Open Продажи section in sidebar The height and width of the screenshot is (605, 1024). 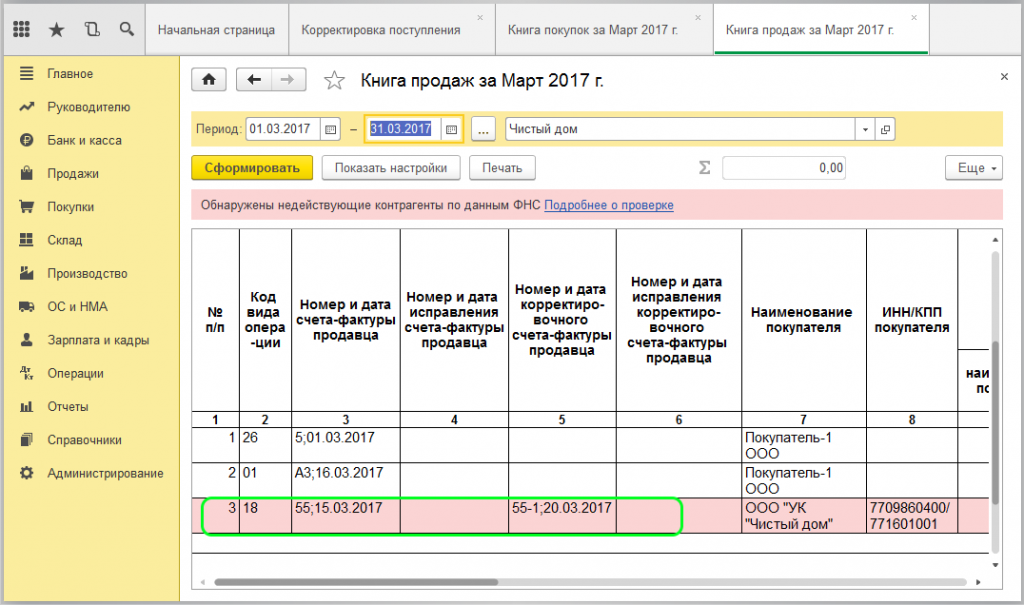72,173
